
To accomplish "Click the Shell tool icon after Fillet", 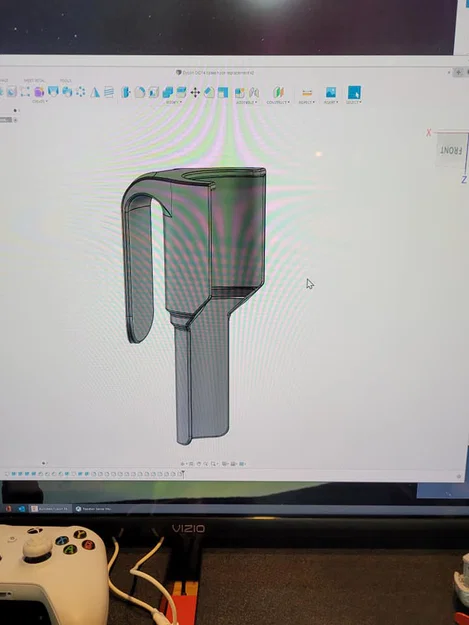I will [x=154, y=92].
